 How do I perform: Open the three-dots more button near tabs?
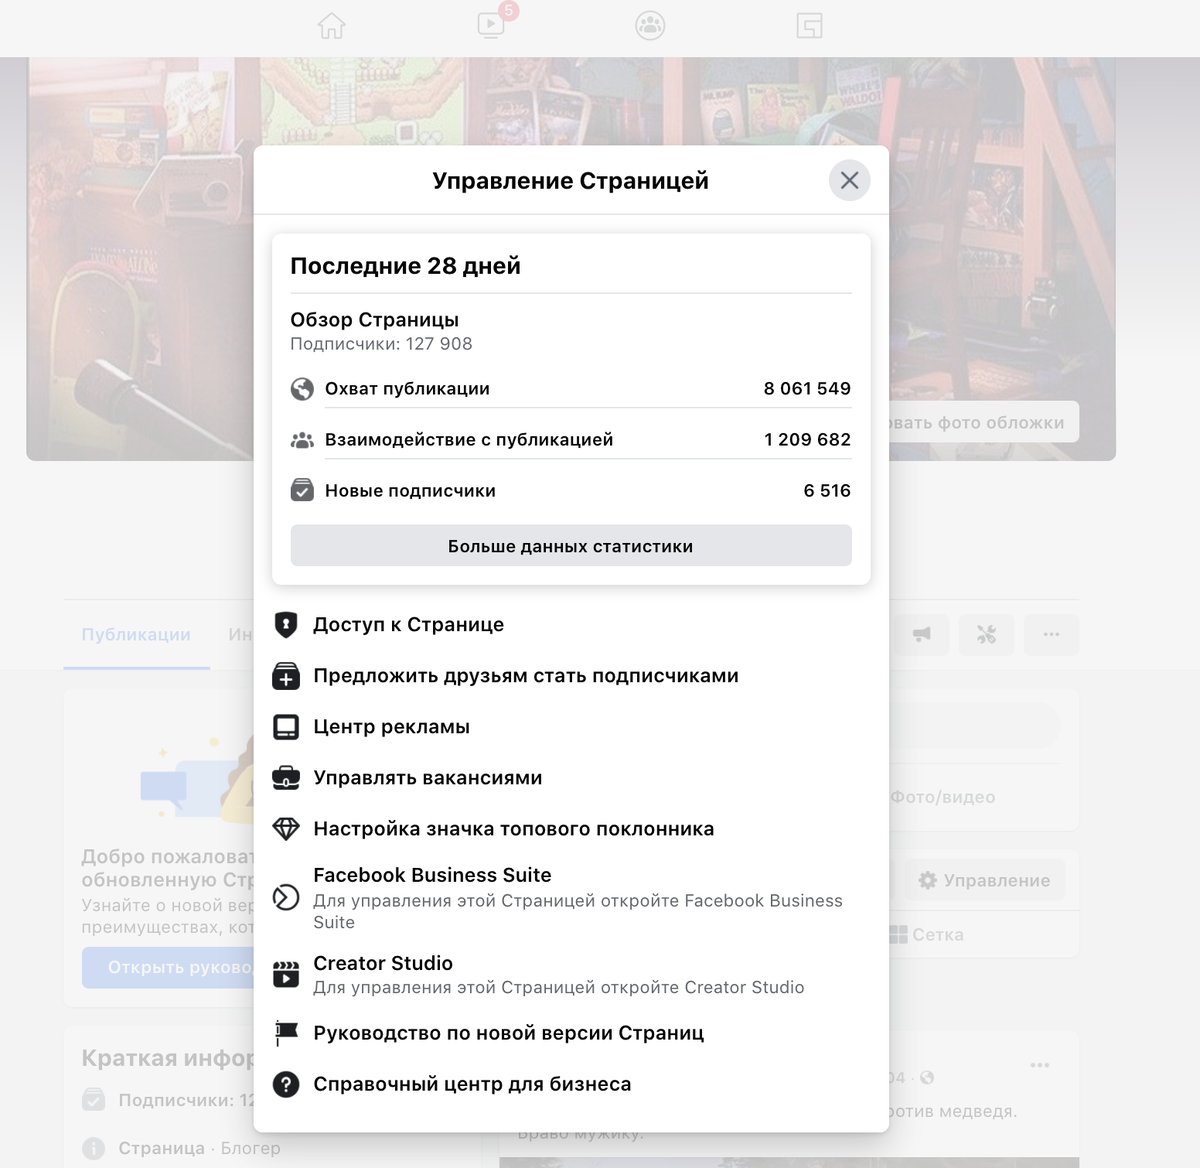1051,634
